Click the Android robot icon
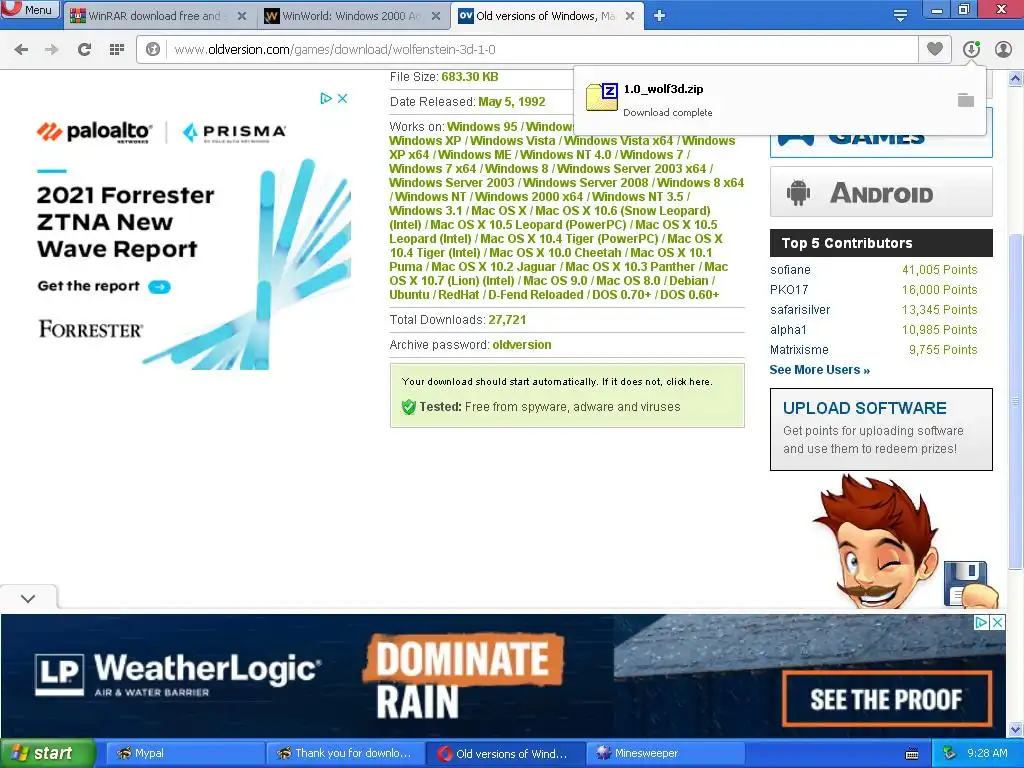The height and width of the screenshot is (768, 1024). point(798,193)
